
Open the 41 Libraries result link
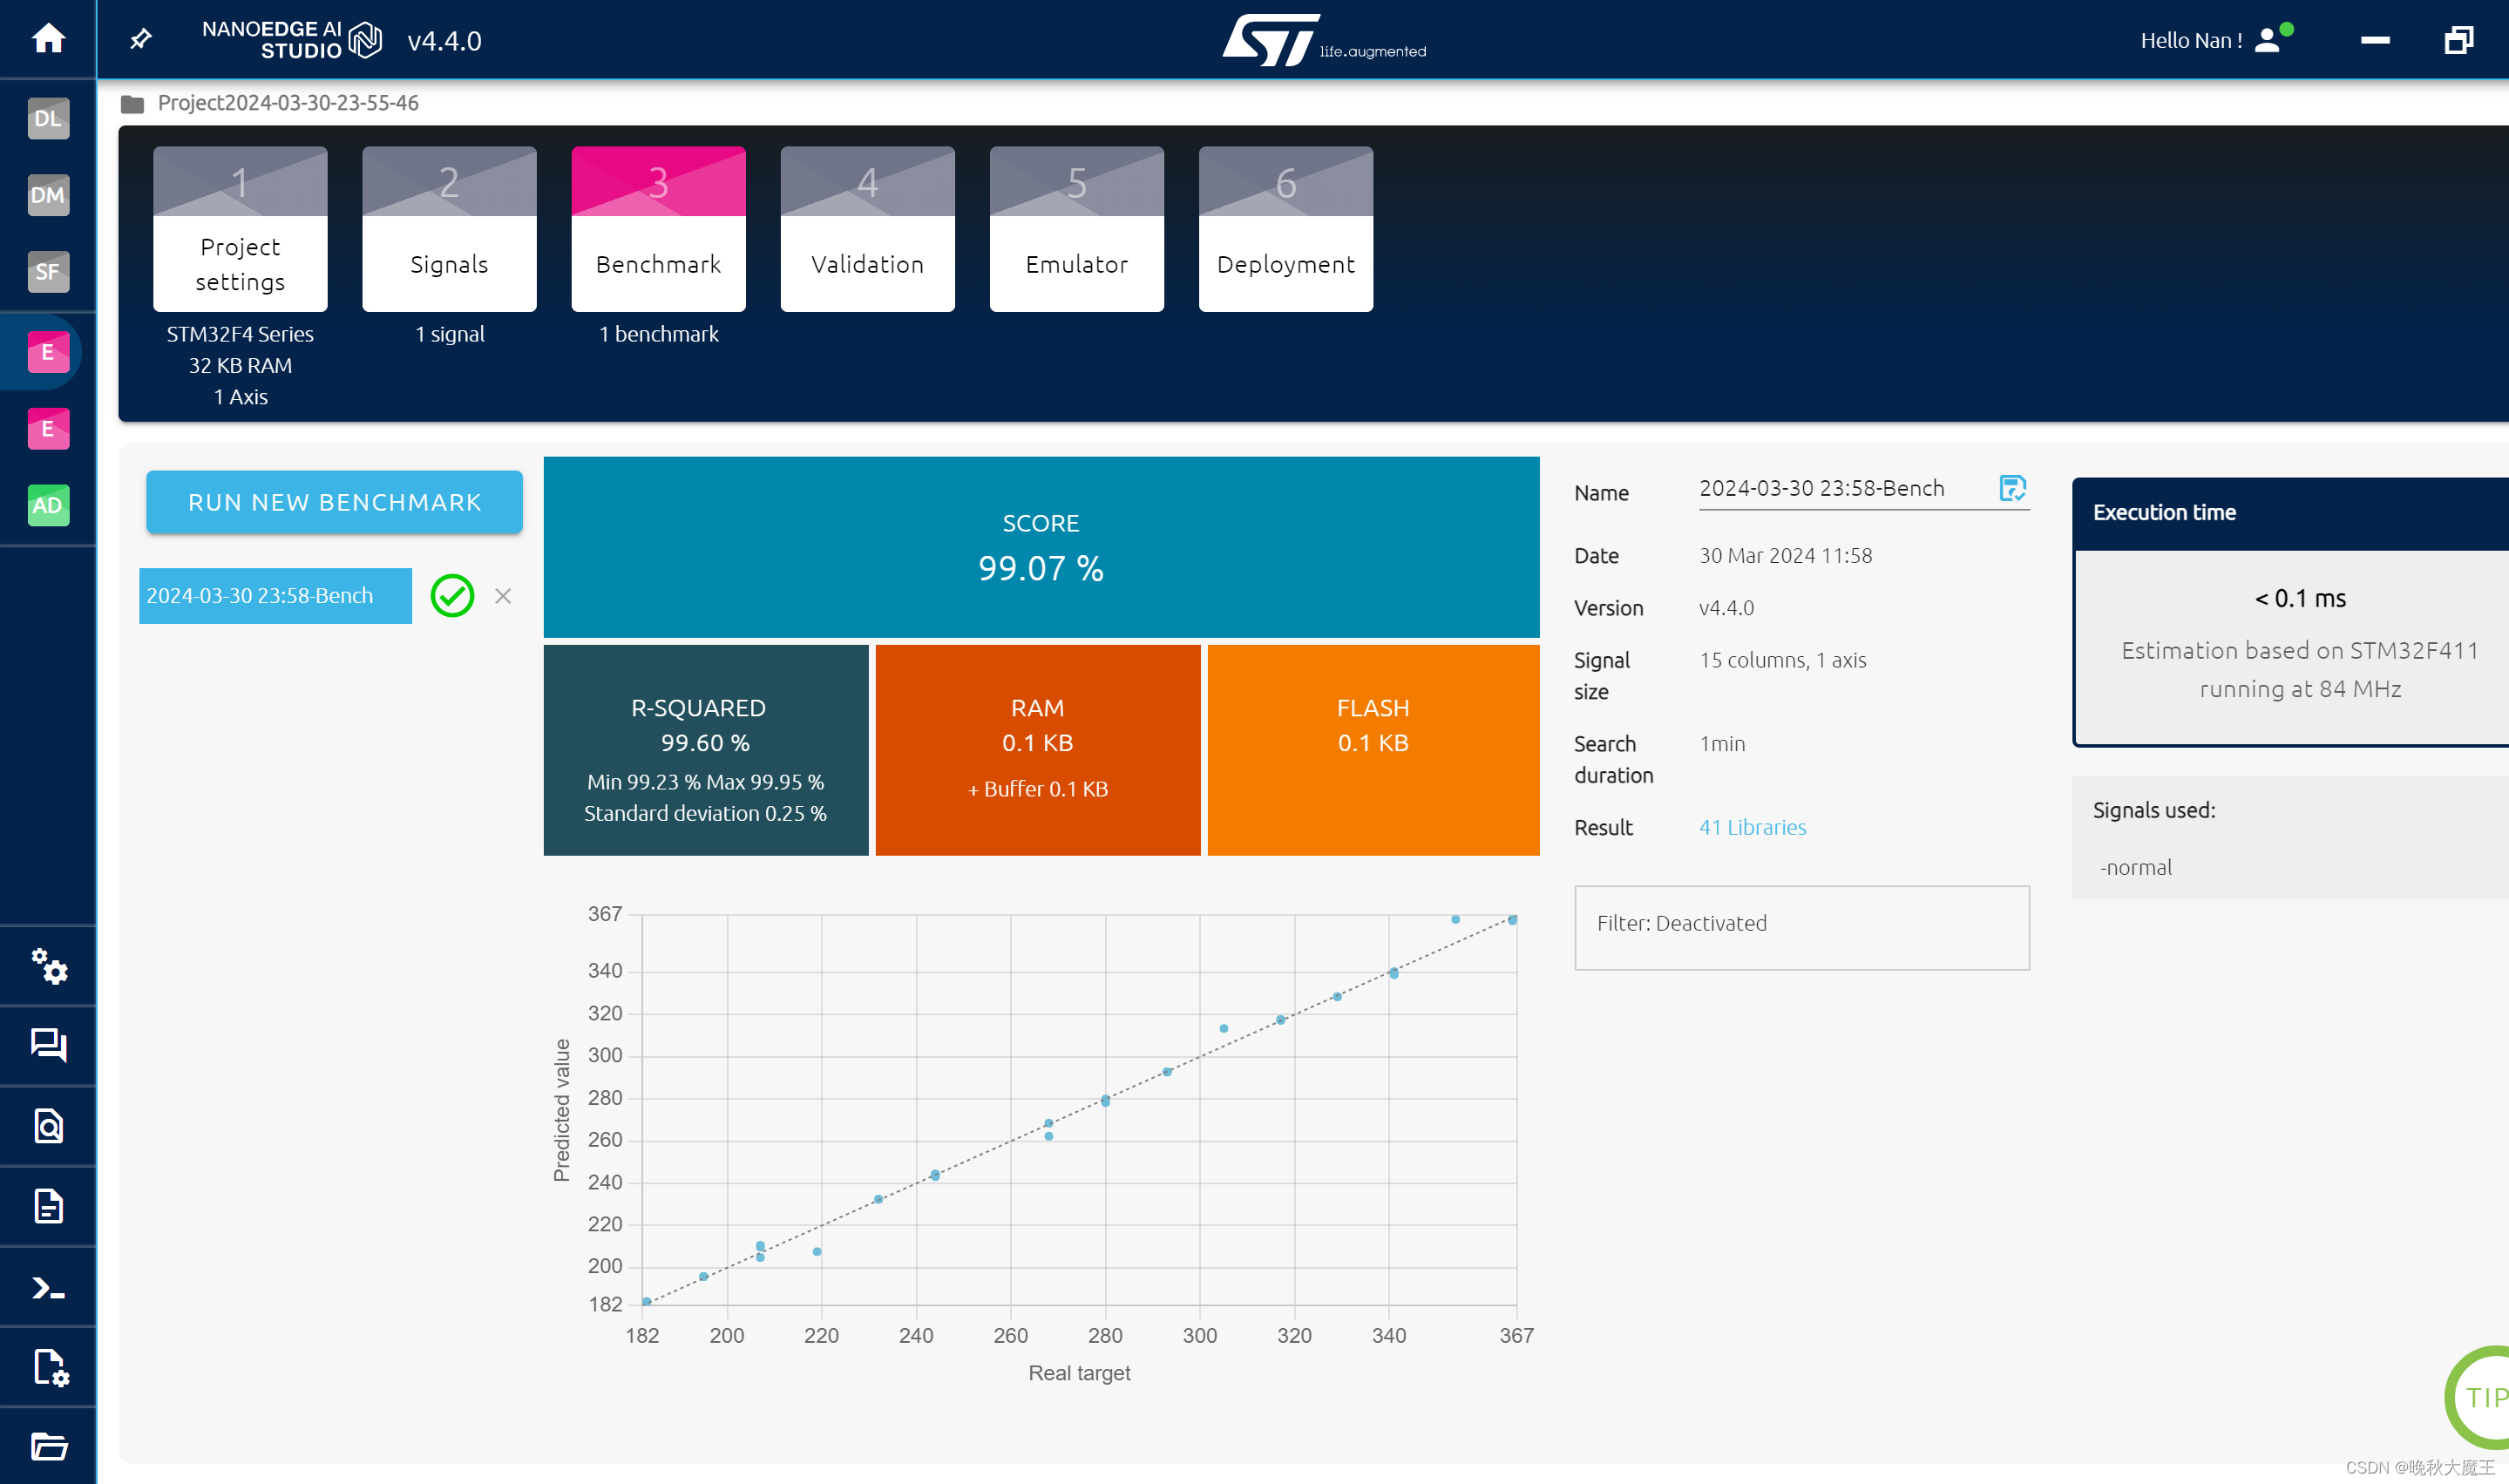[1752, 827]
